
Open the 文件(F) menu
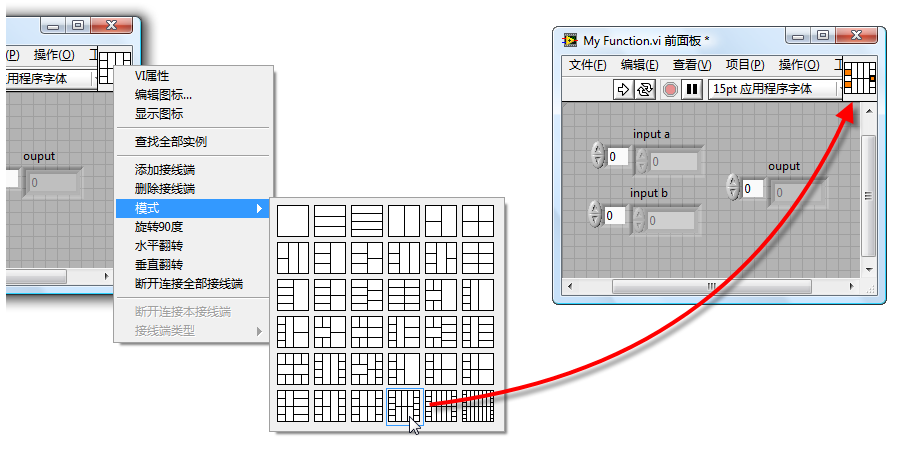587,65
